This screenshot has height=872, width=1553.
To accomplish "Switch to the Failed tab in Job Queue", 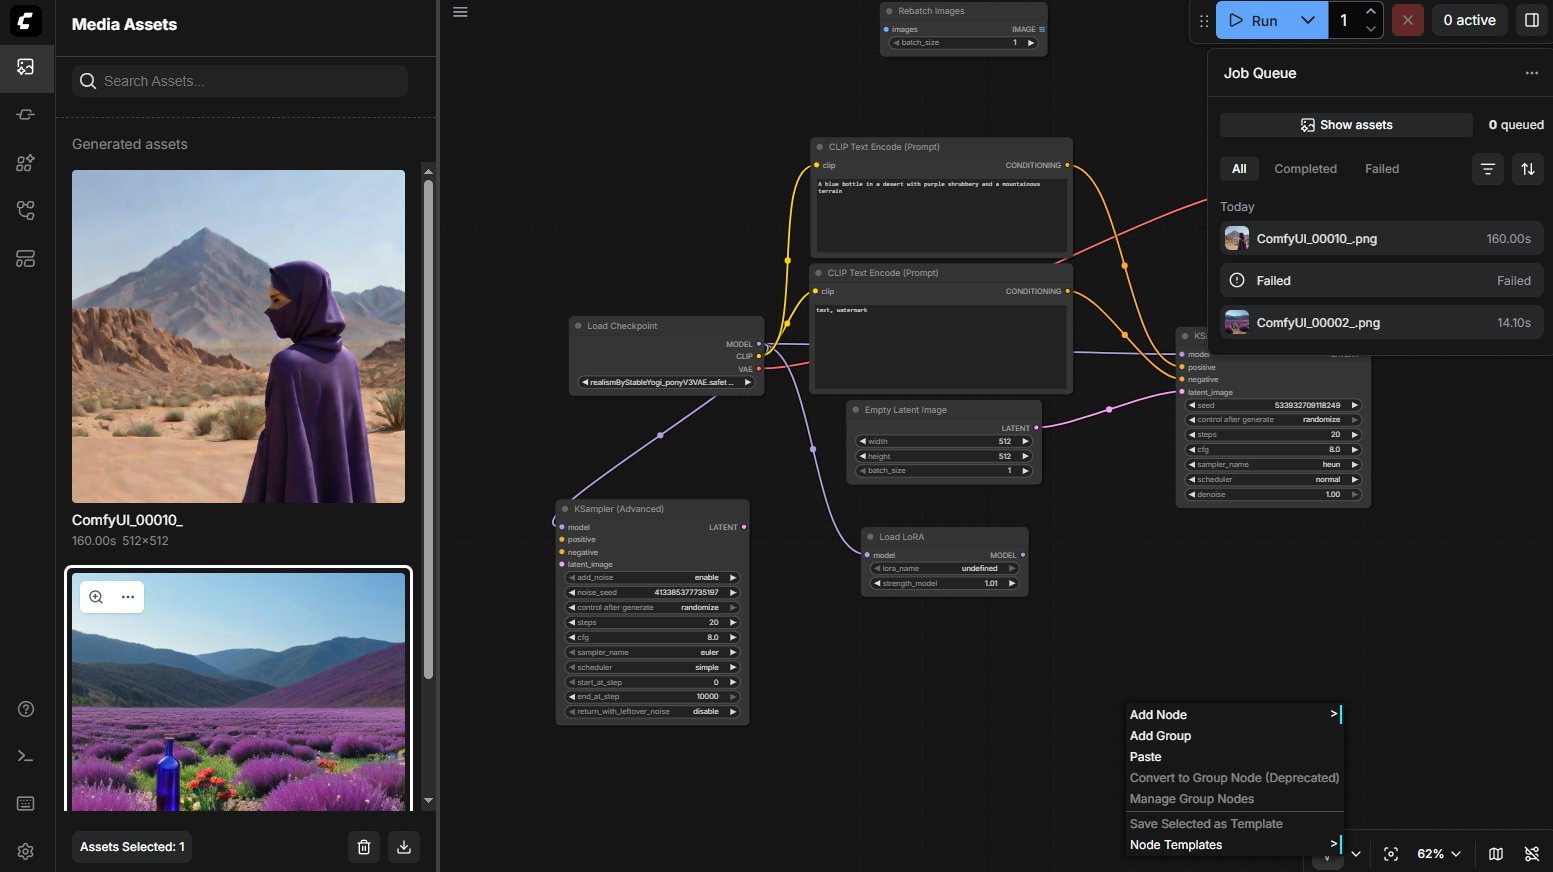I will [x=1382, y=169].
